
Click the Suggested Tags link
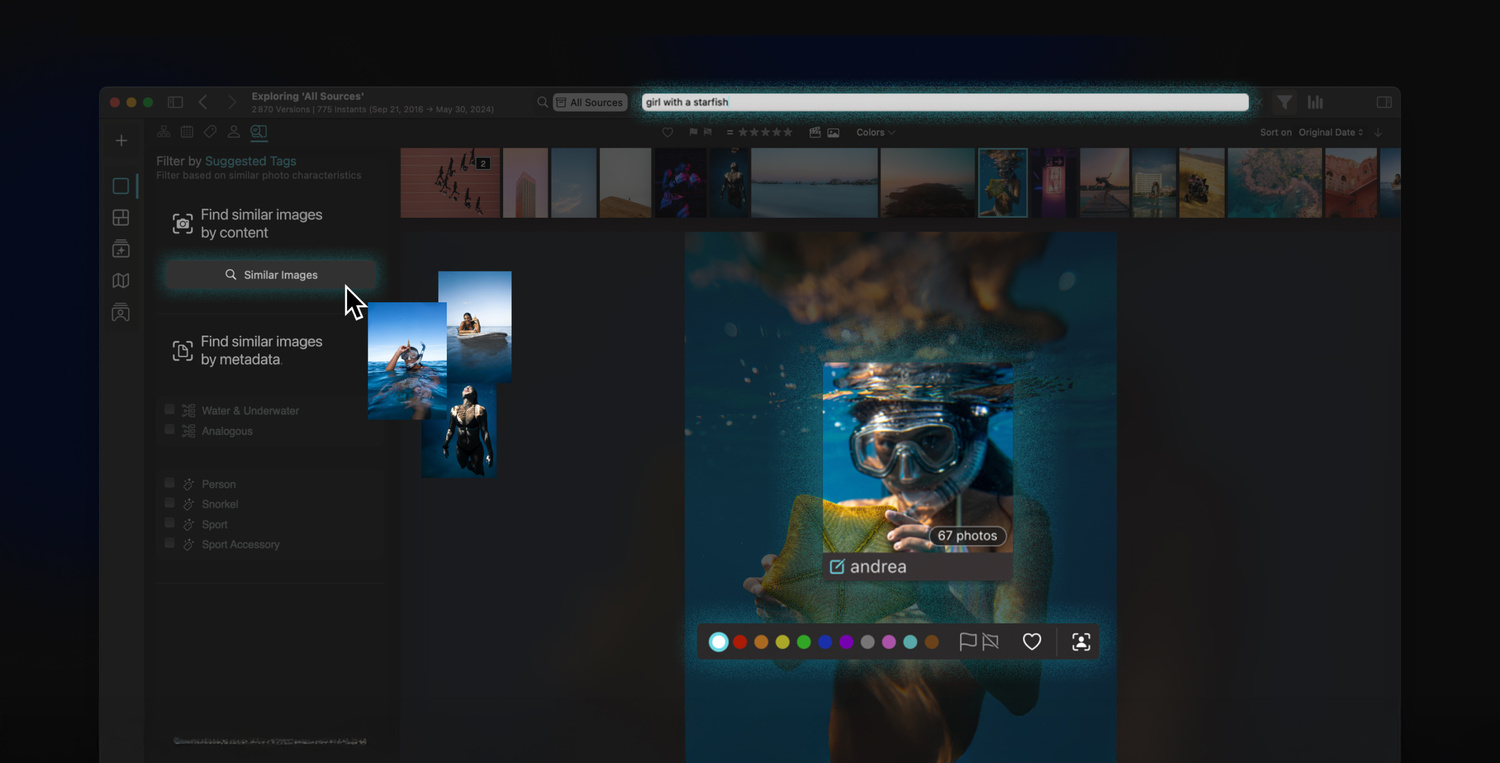(x=250, y=161)
